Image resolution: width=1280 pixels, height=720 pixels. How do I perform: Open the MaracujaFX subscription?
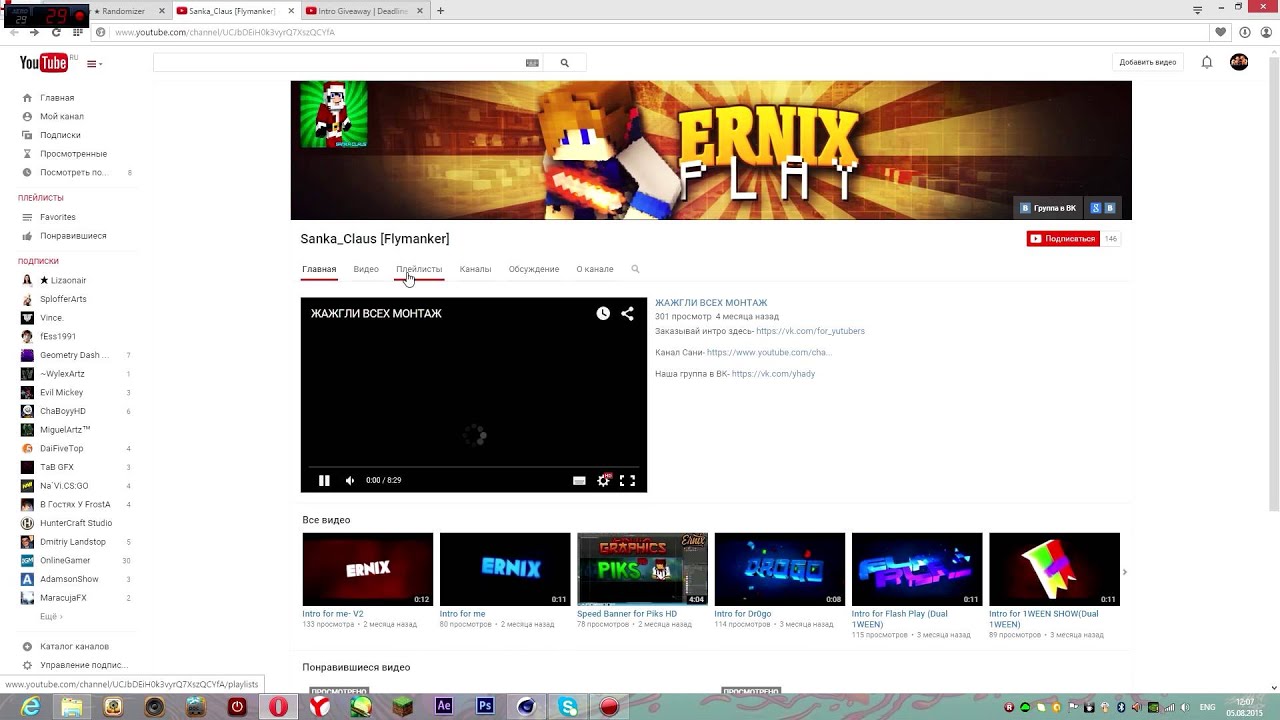[x=63, y=598]
